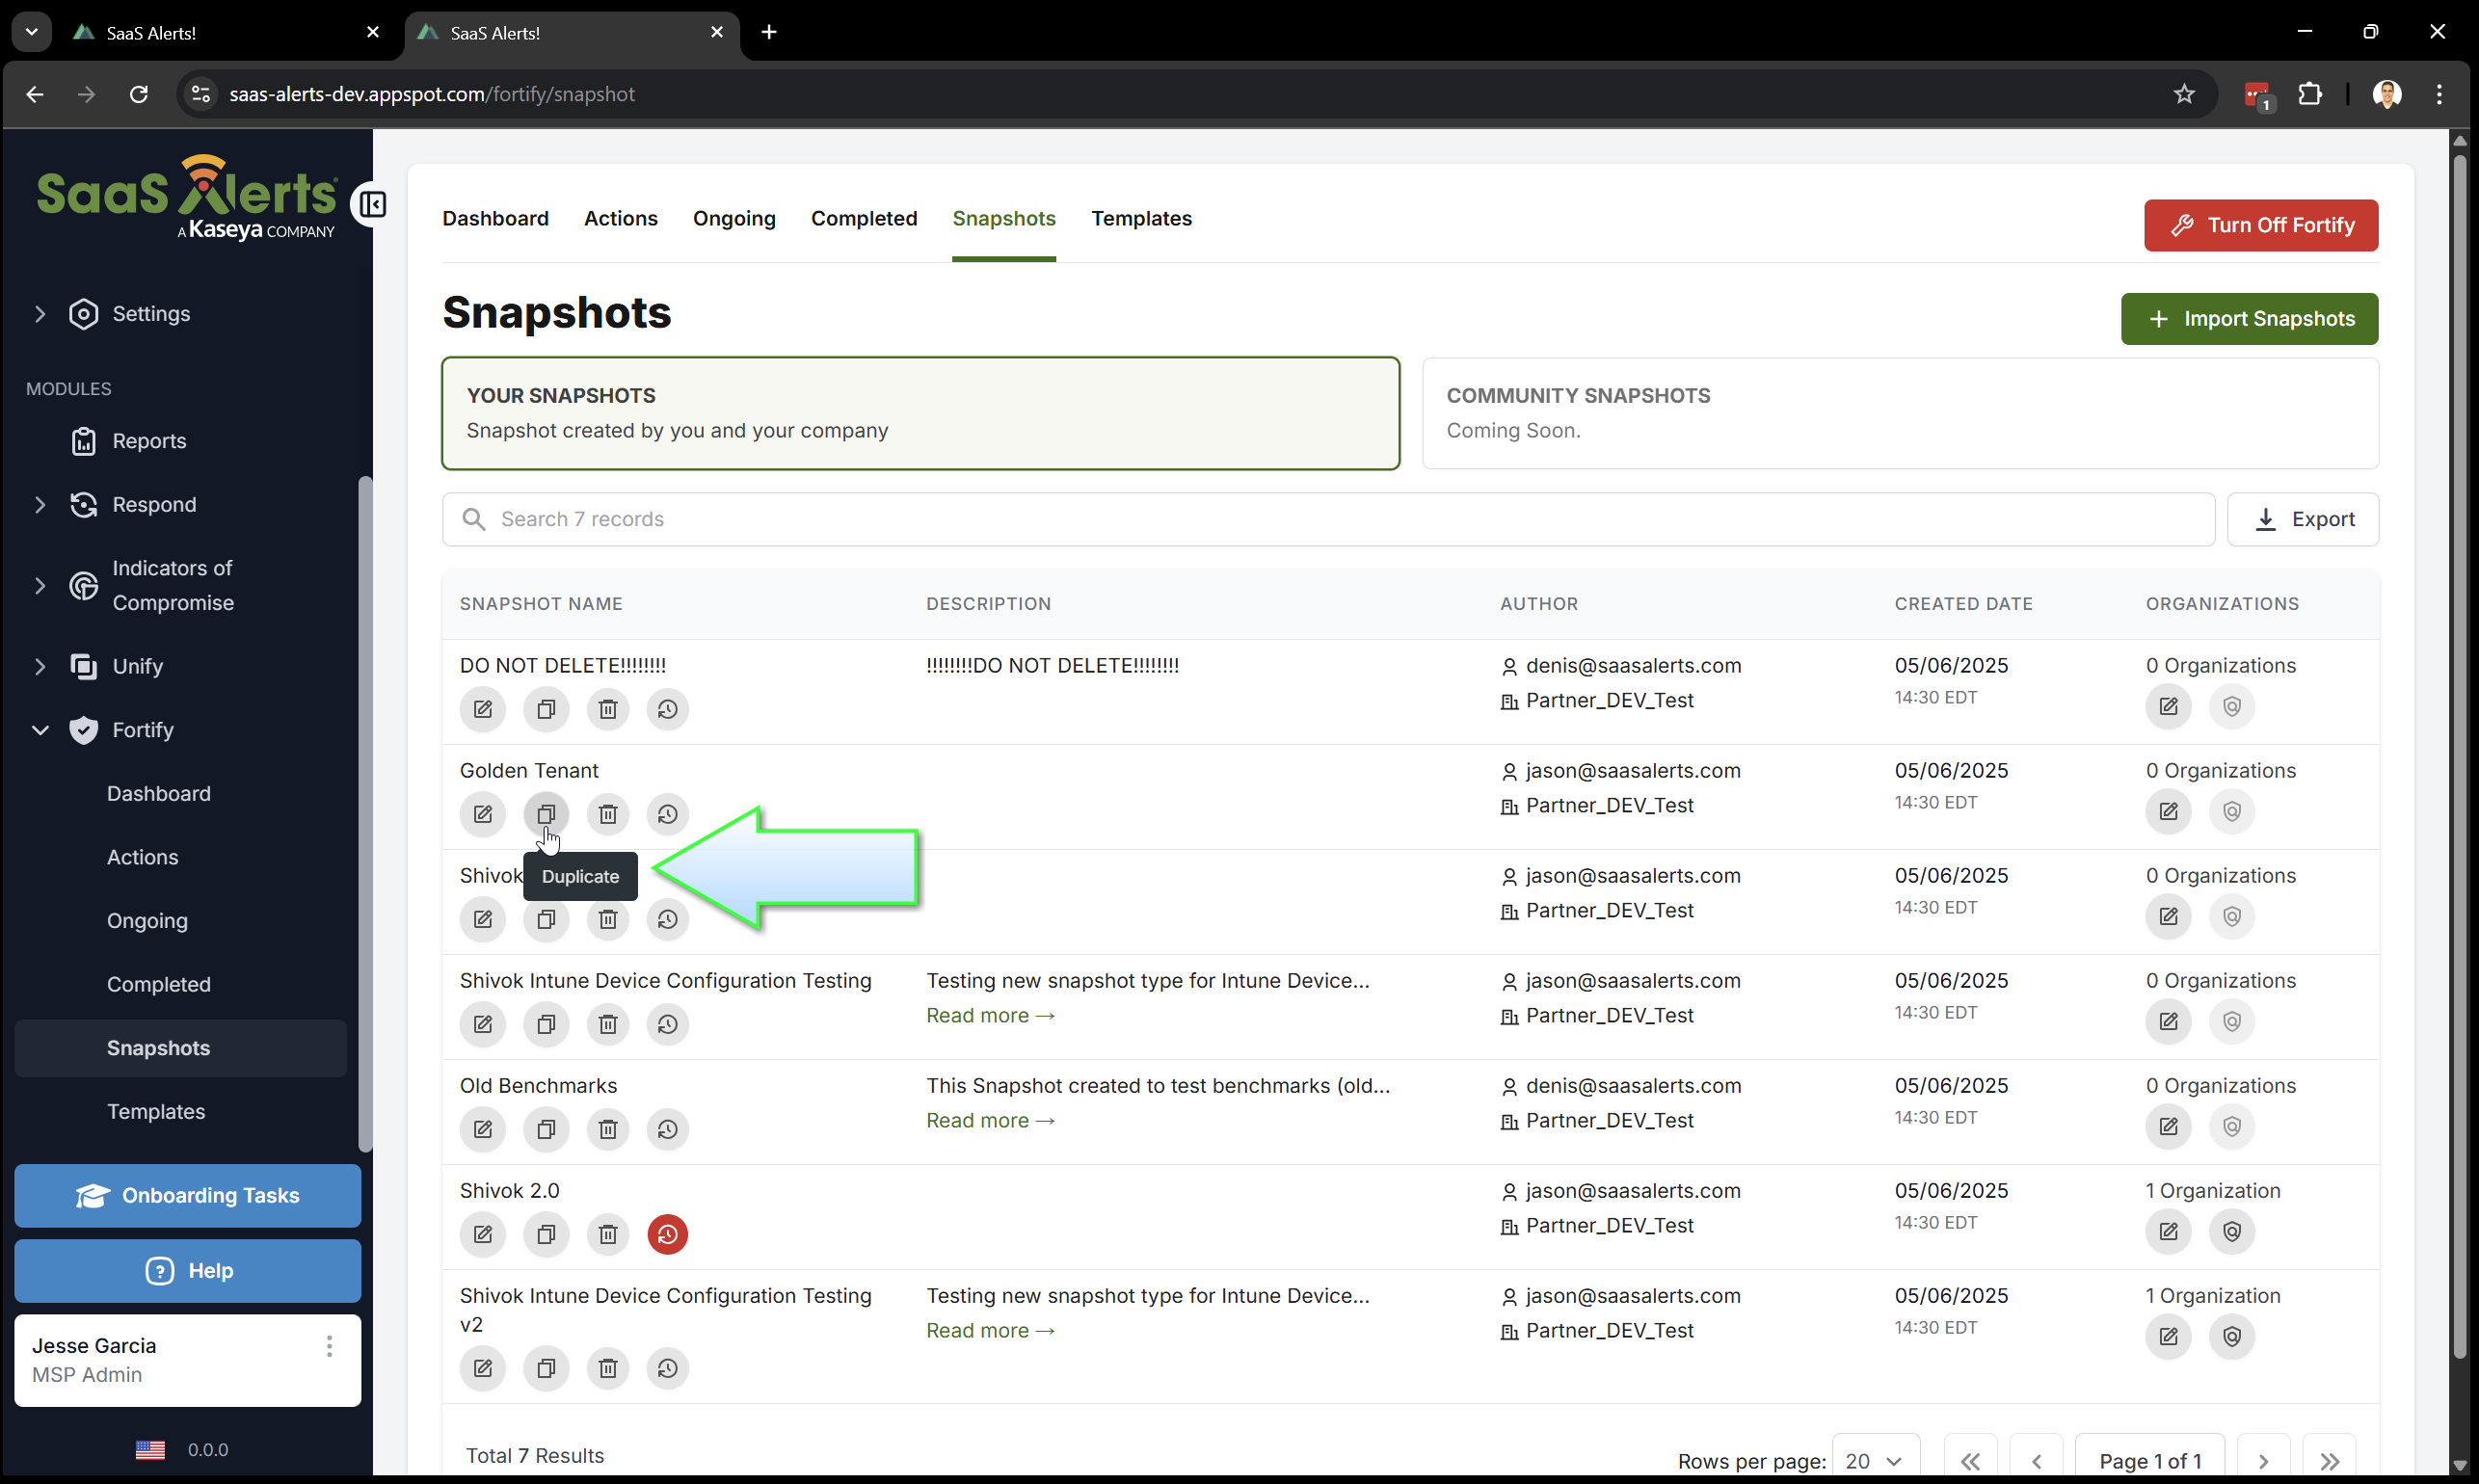Screen dimensions: 2479x1484
Task: Click edit icon for DO NOT DELETE snapshot
Action: (x=482, y=709)
